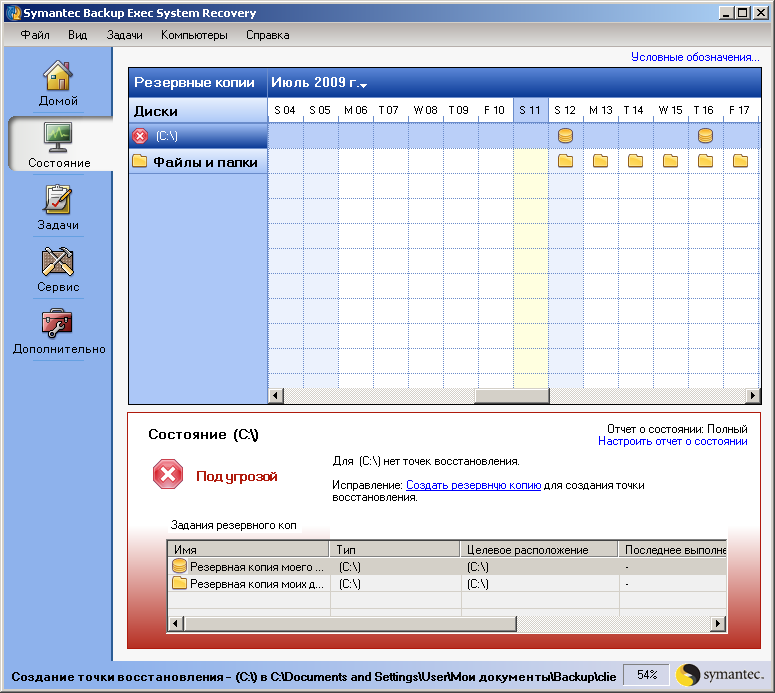Open the Вид menu
The height and width of the screenshot is (693, 775).
tap(78, 35)
